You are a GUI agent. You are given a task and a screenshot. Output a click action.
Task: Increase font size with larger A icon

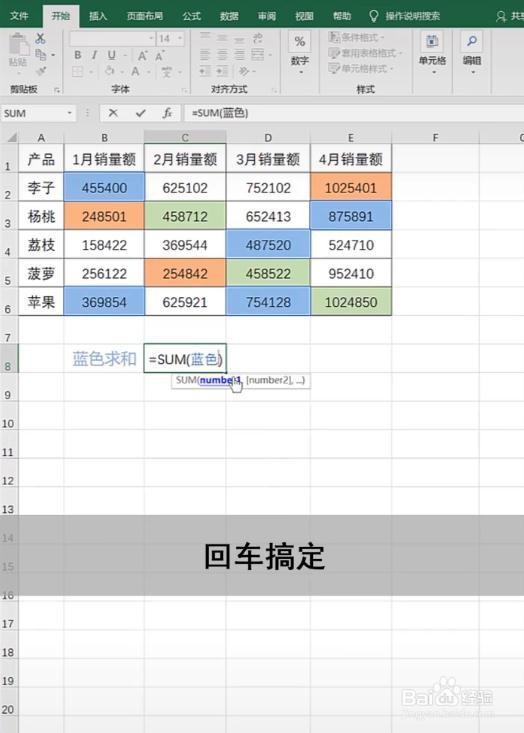tap(143, 56)
